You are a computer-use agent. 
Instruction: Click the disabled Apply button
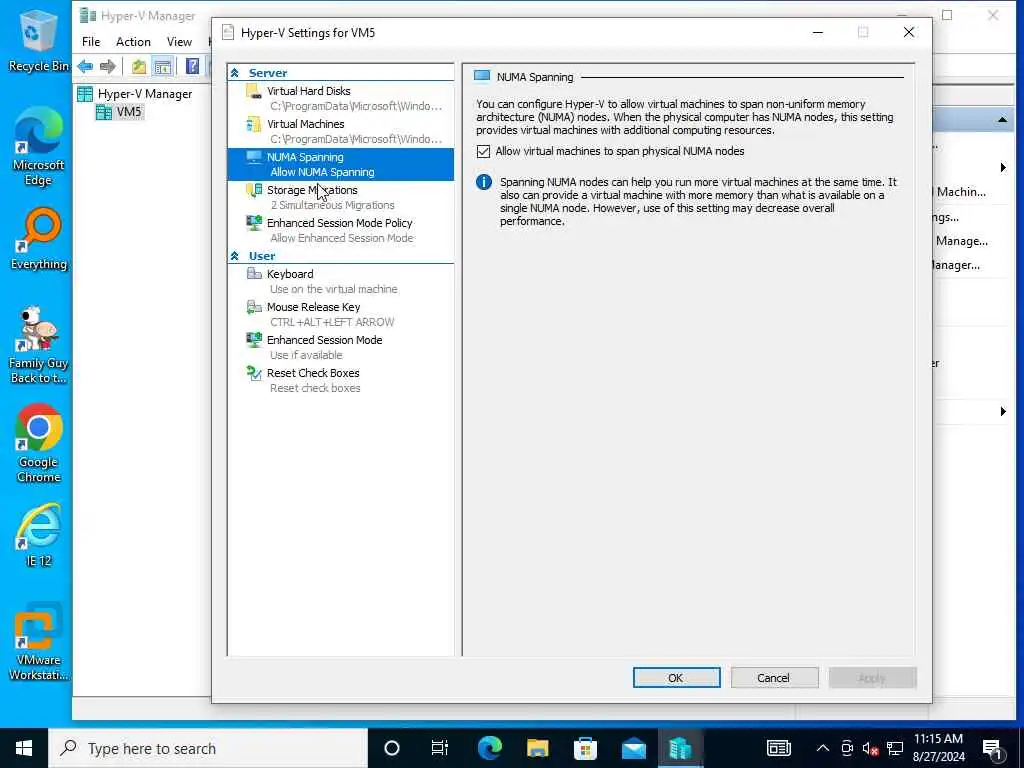(x=872, y=678)
